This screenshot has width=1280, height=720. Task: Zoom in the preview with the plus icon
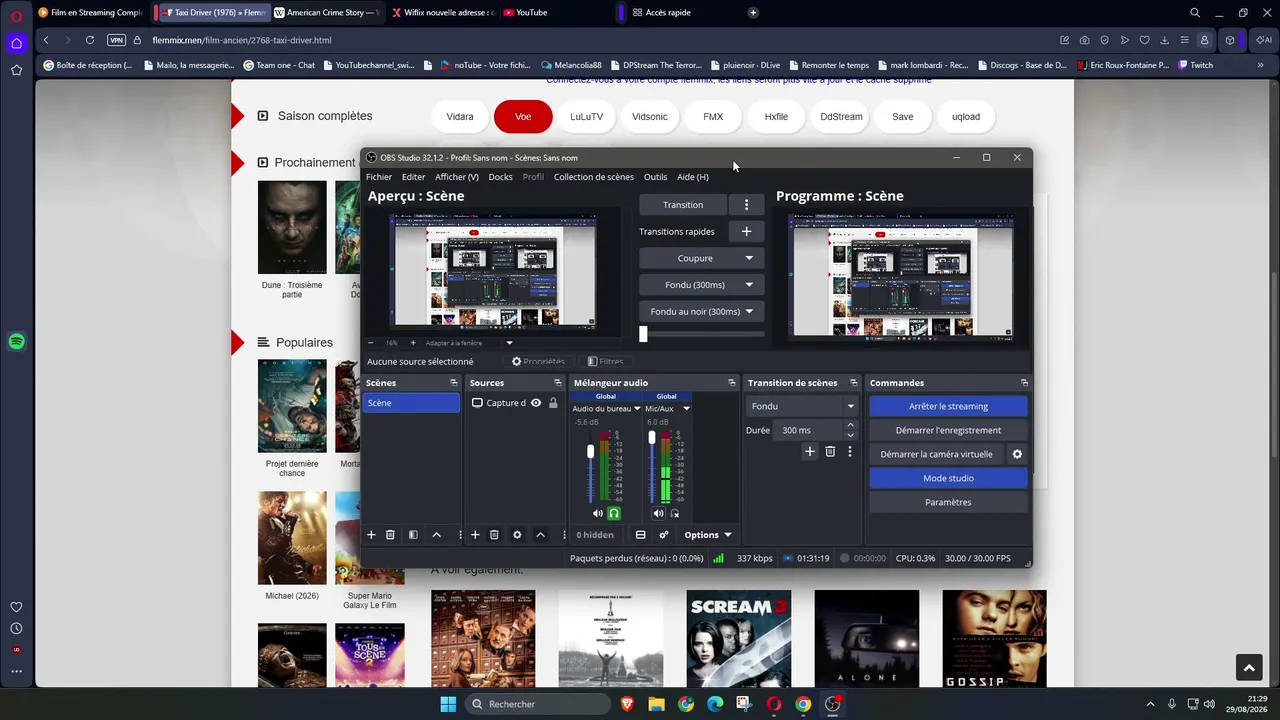tap(412, 343)
